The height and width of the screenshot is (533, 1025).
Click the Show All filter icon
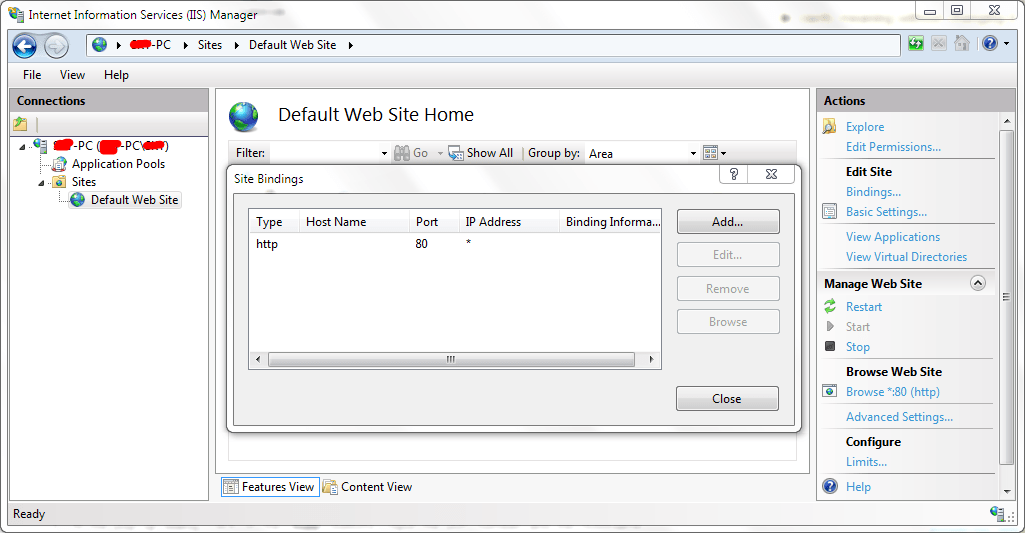(455, 153)
